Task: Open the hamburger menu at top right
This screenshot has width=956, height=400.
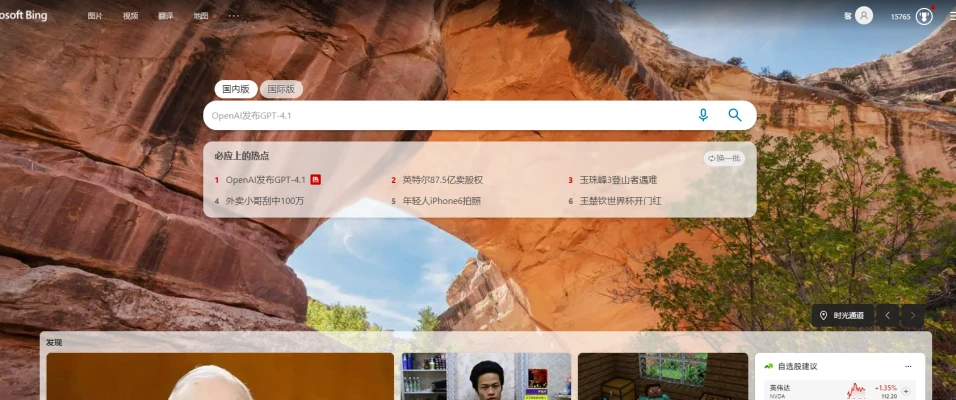Action: (952, 16)
